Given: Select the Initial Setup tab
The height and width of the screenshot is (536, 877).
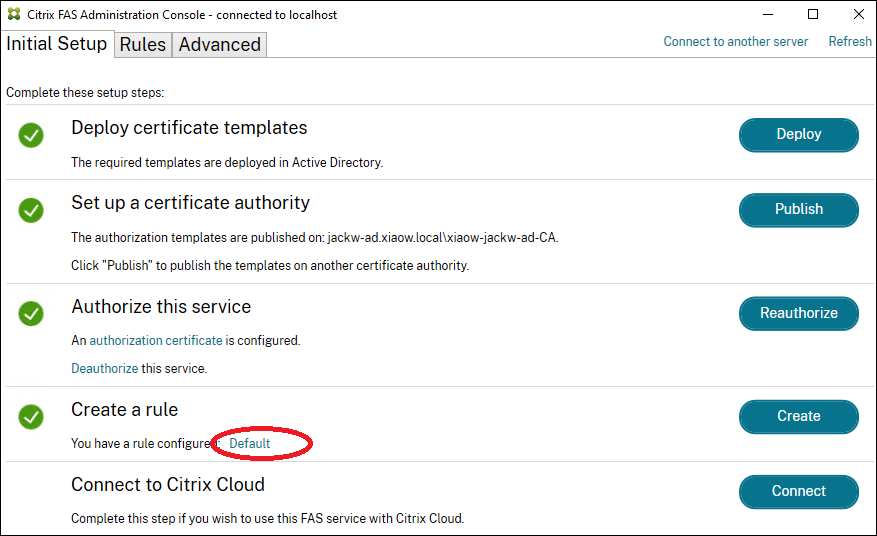Looking at the screenshot, I should 57,44.
